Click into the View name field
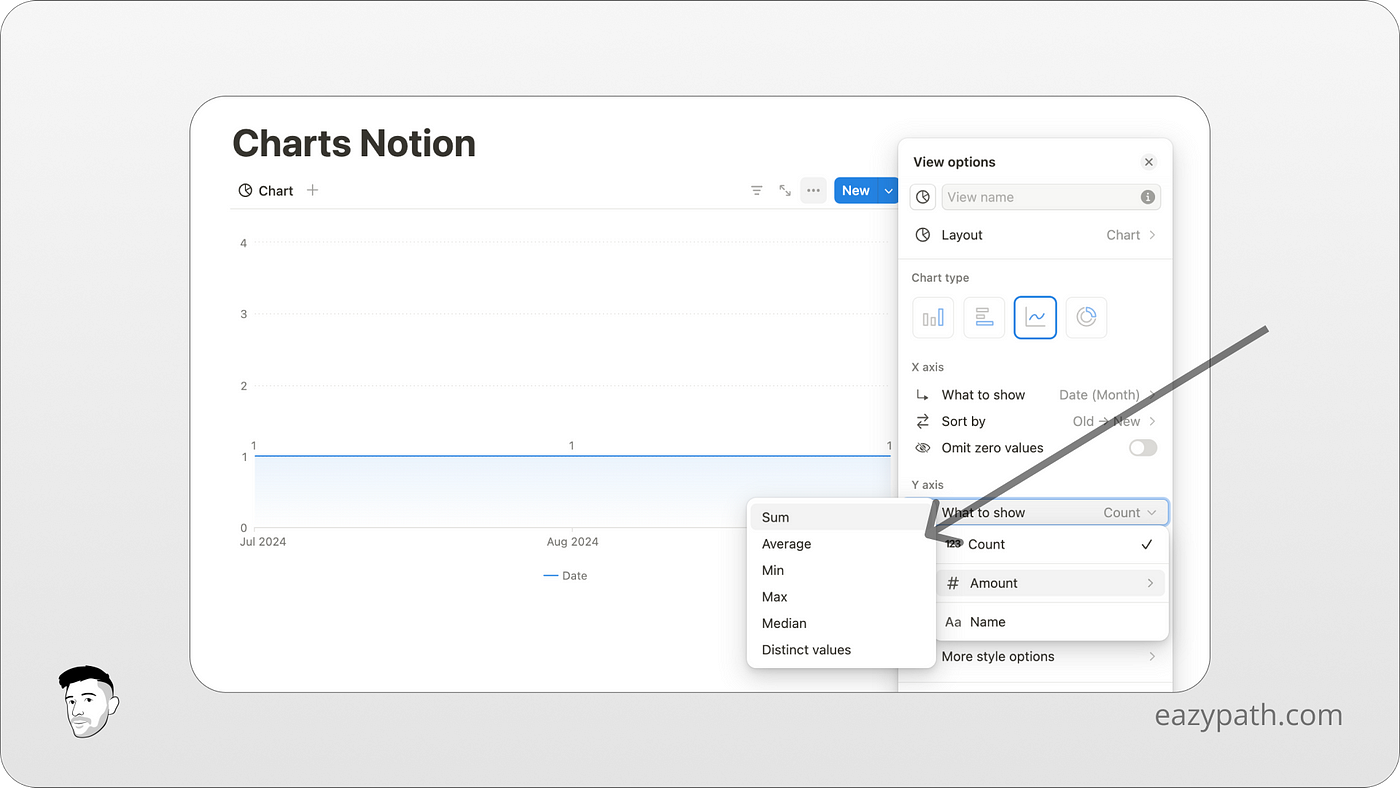Viewport: 1400px width, 788px height. (x=1051, y=197)
